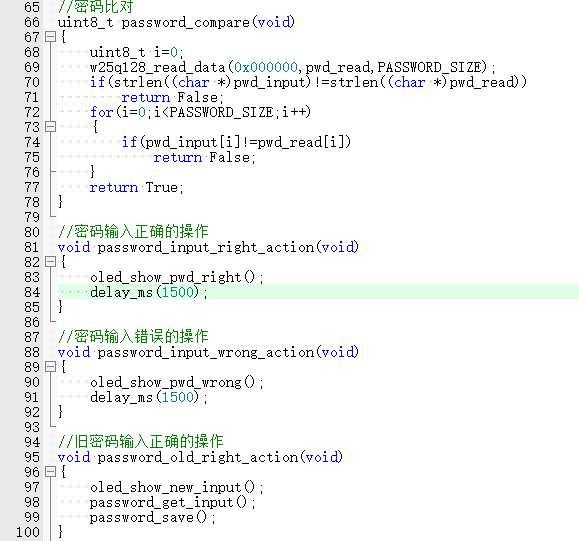Collapse password_old_right_action fold at line 96
579x541 pixels.
pyautogui.click(x=50, y=472)
